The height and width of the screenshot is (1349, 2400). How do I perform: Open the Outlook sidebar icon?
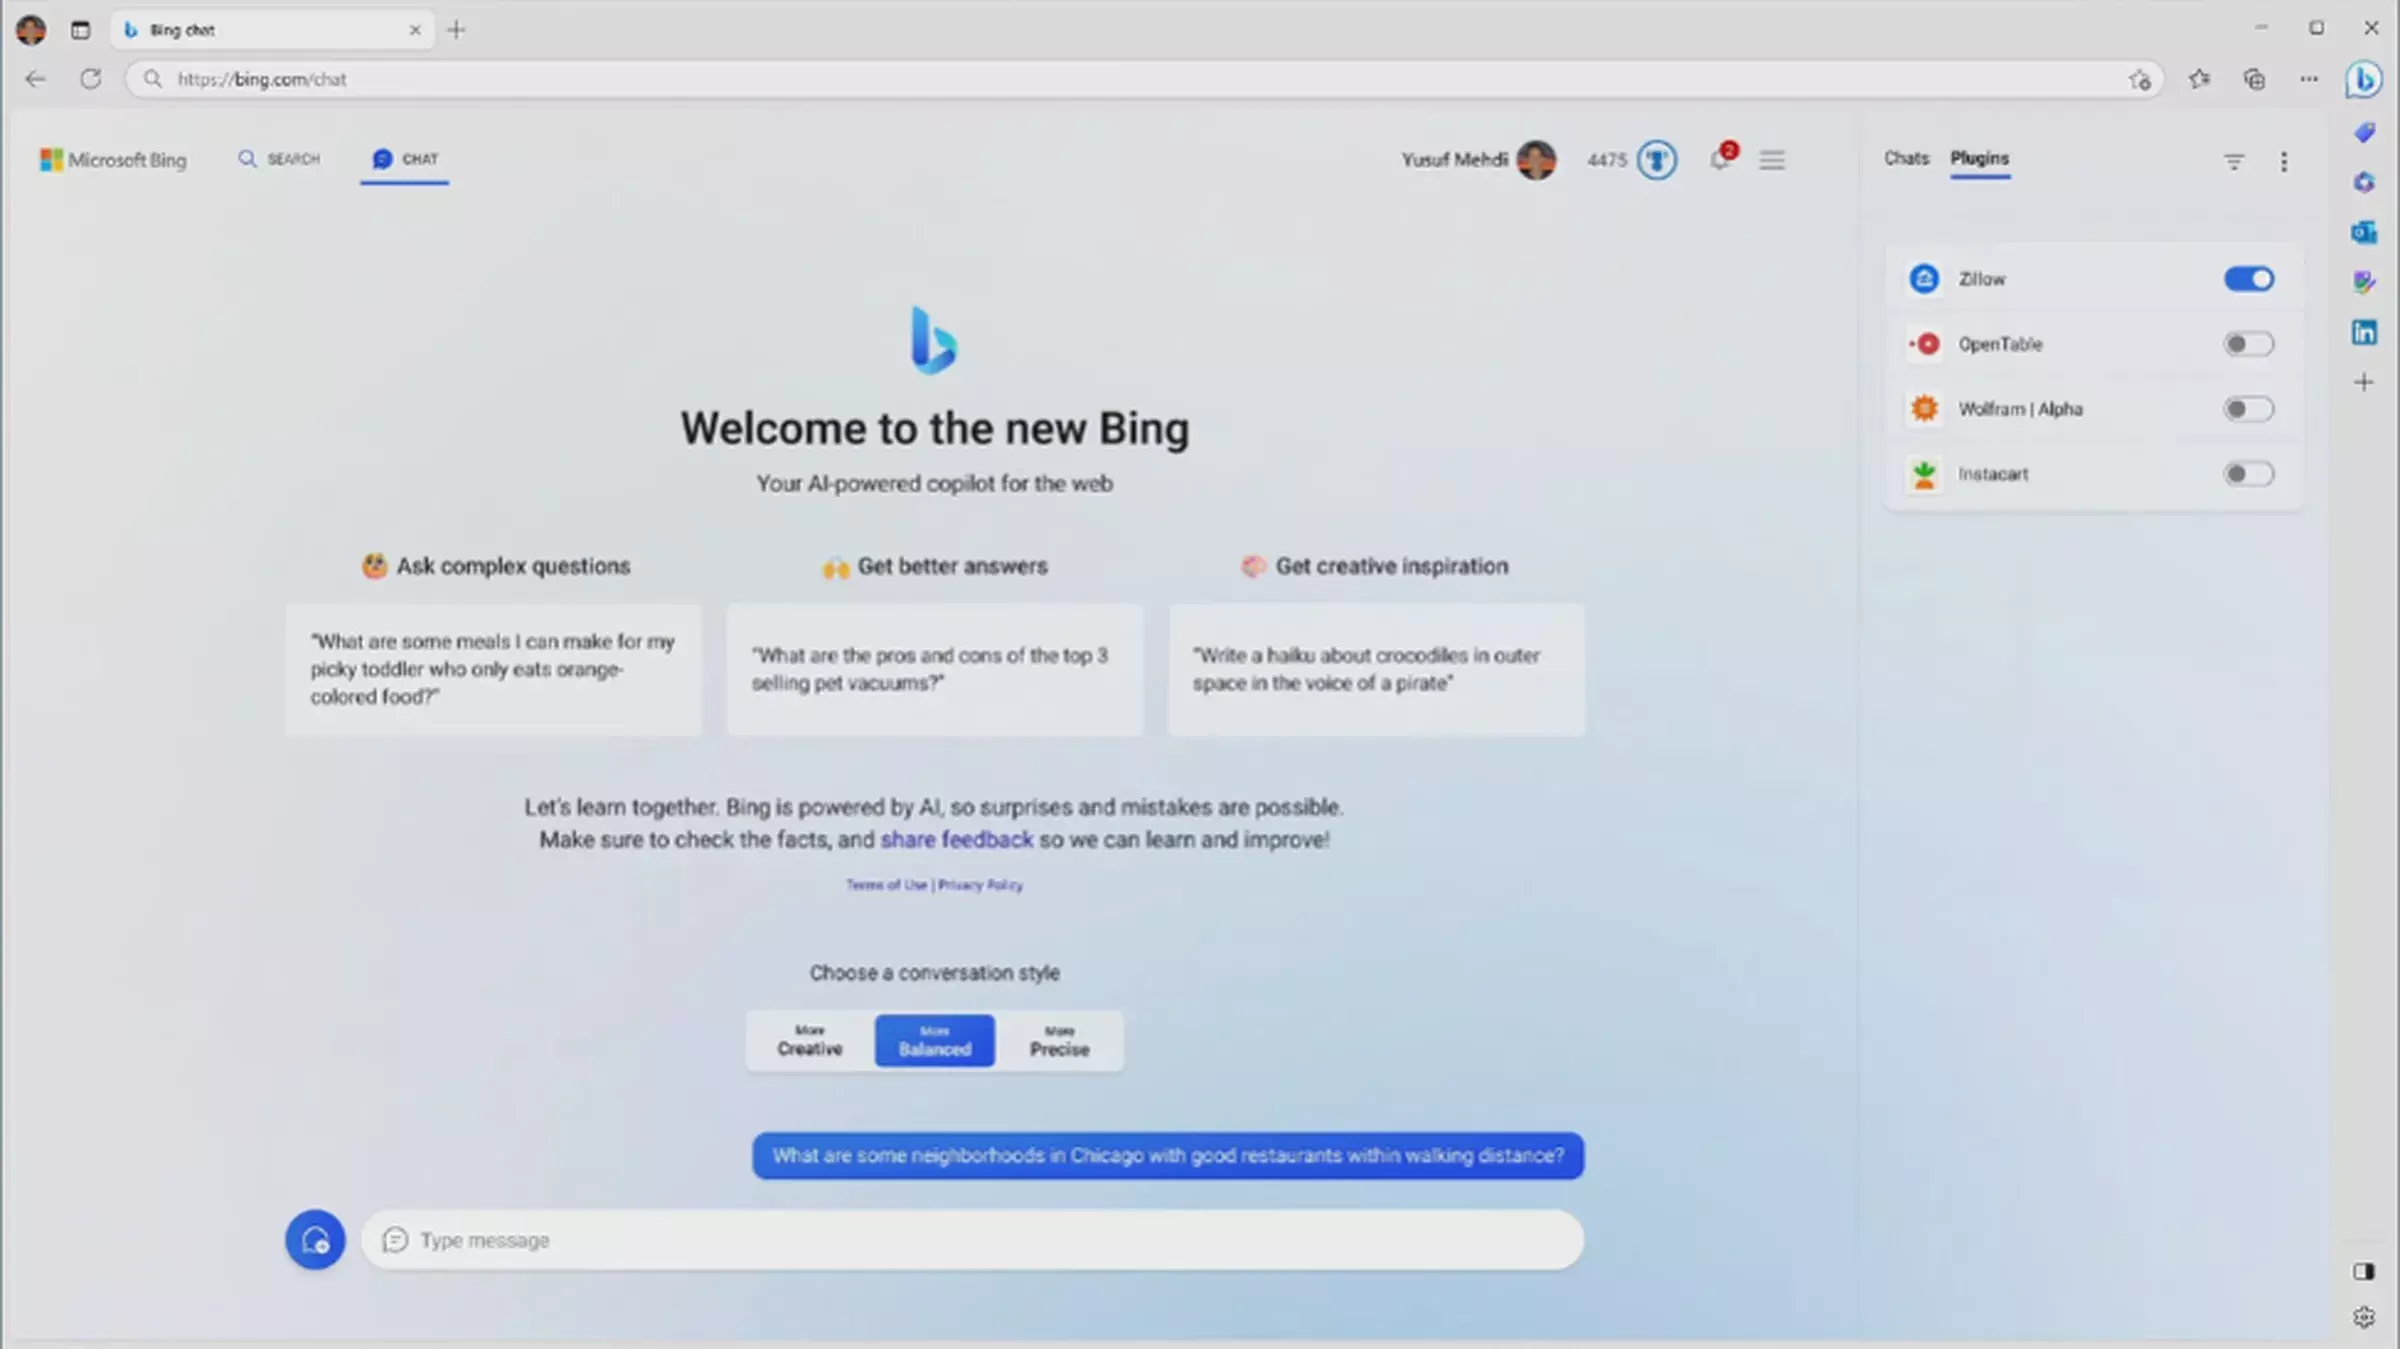(2364, 232)
